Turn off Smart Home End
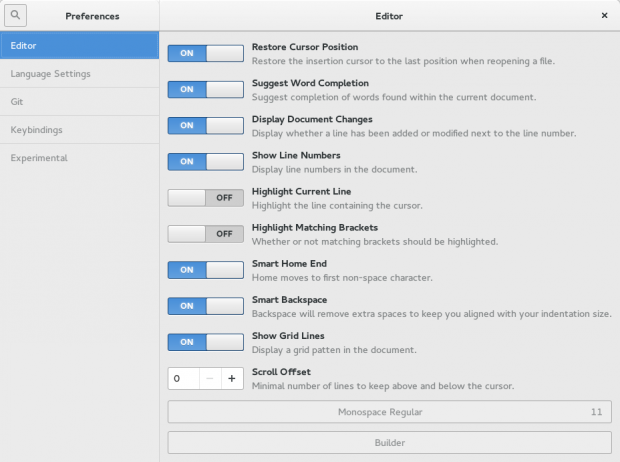Viewport: 620px width, 462px height. click(x=205, y=269)
